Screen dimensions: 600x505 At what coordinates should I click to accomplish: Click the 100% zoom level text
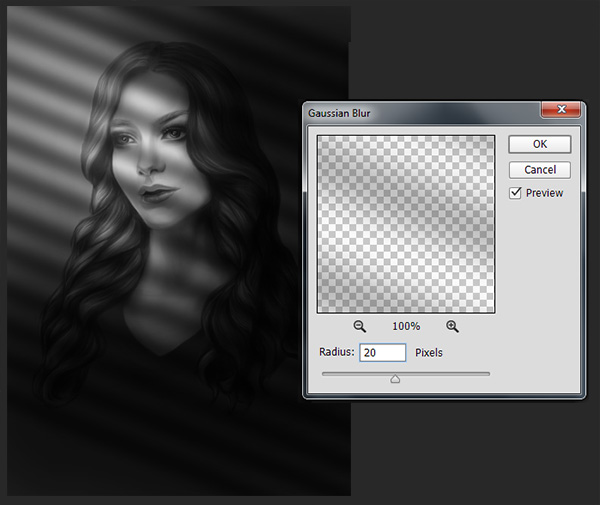click(406, 326)
